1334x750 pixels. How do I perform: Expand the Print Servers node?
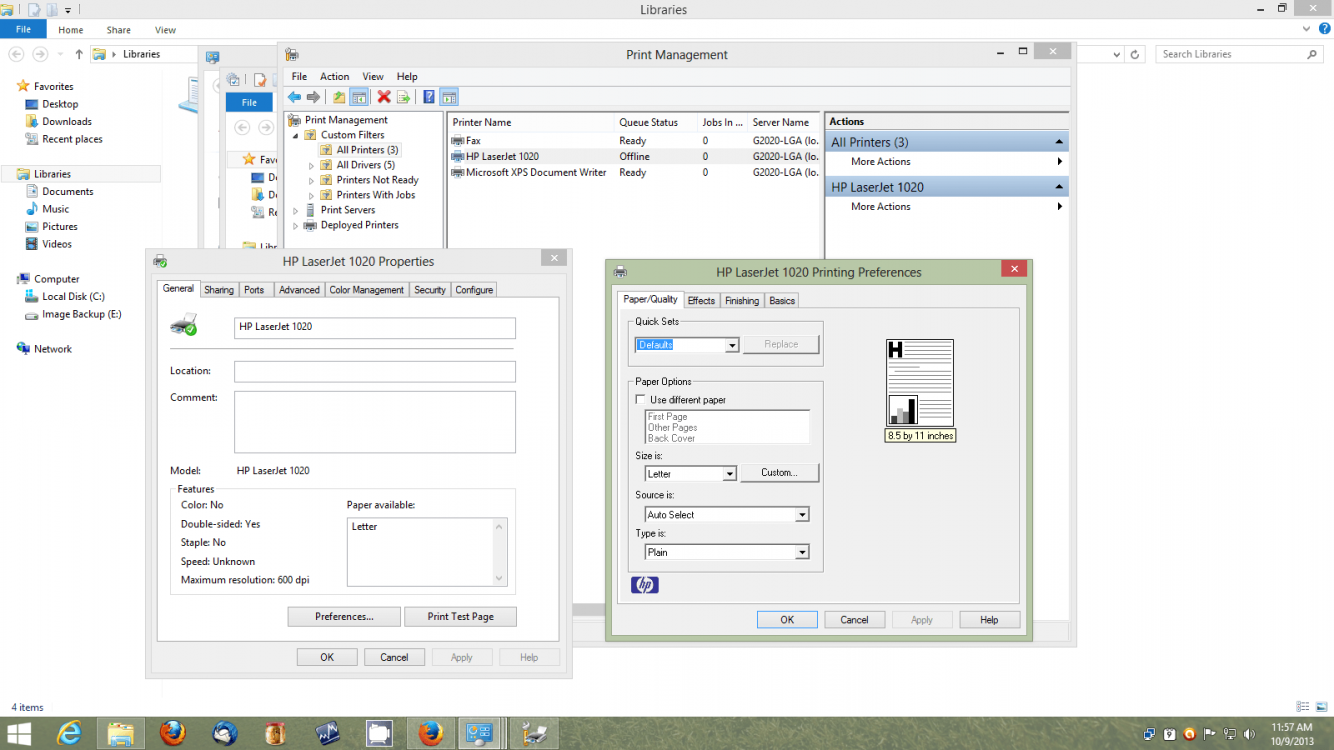click(295, 211)
